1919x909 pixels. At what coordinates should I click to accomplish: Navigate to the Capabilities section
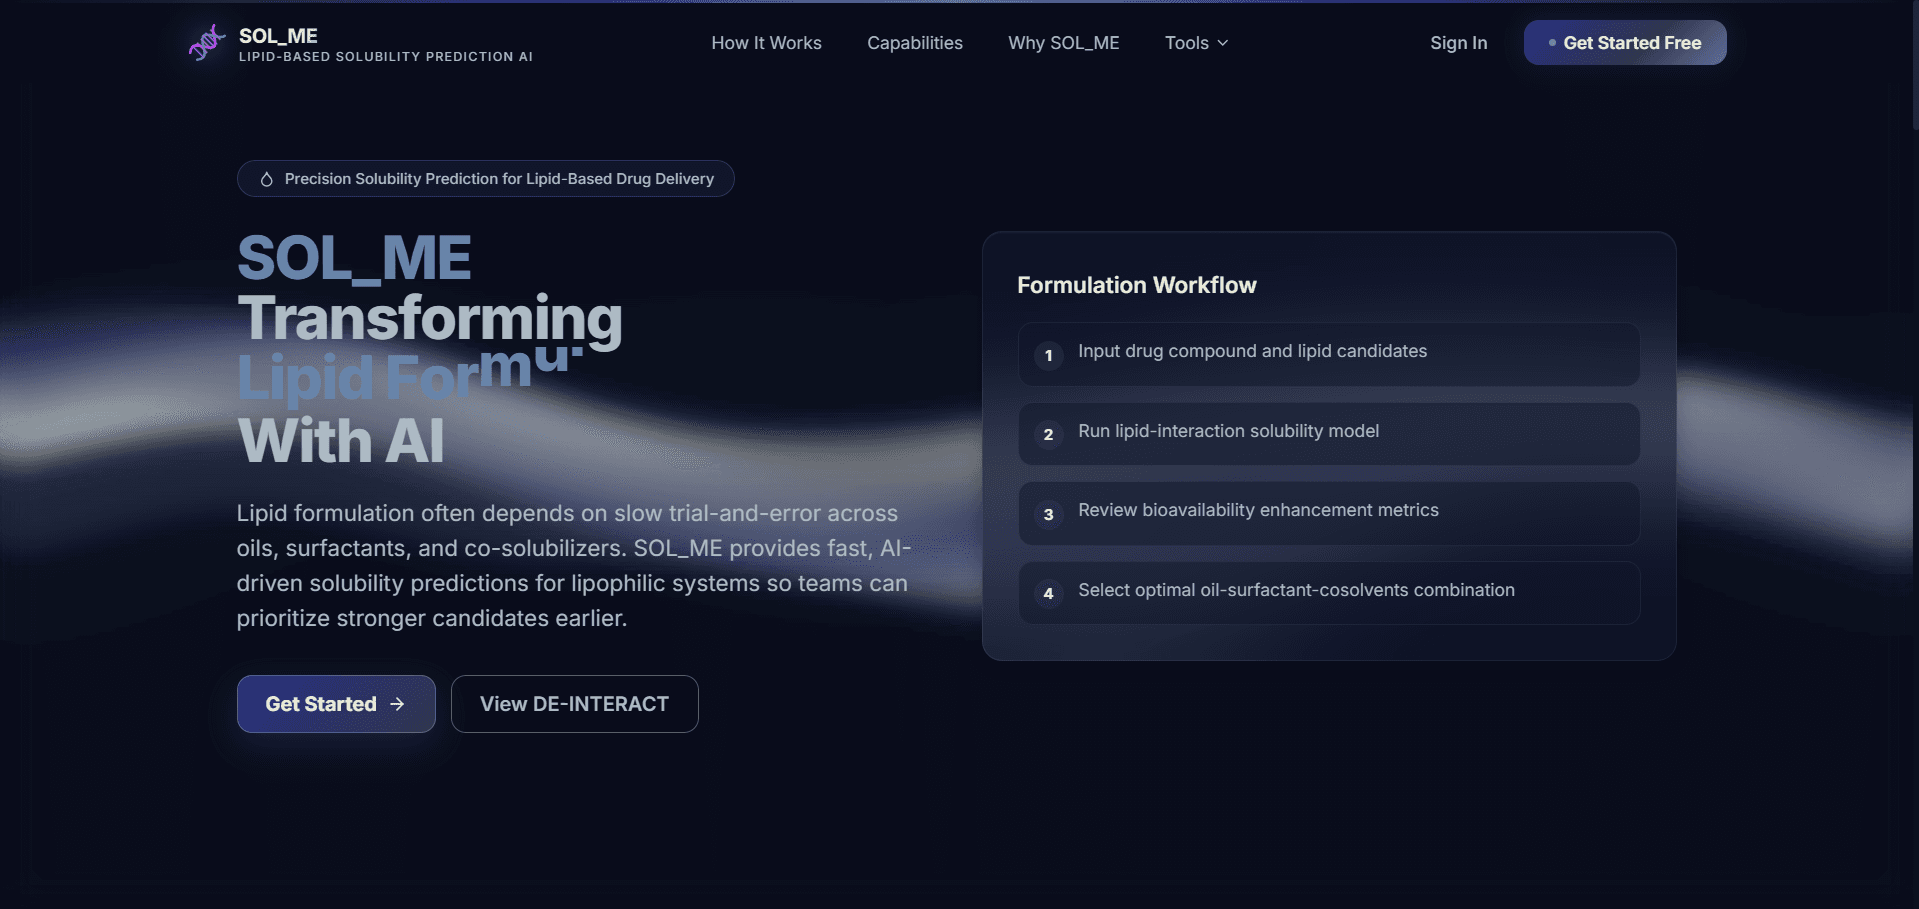tap(914, 42)
